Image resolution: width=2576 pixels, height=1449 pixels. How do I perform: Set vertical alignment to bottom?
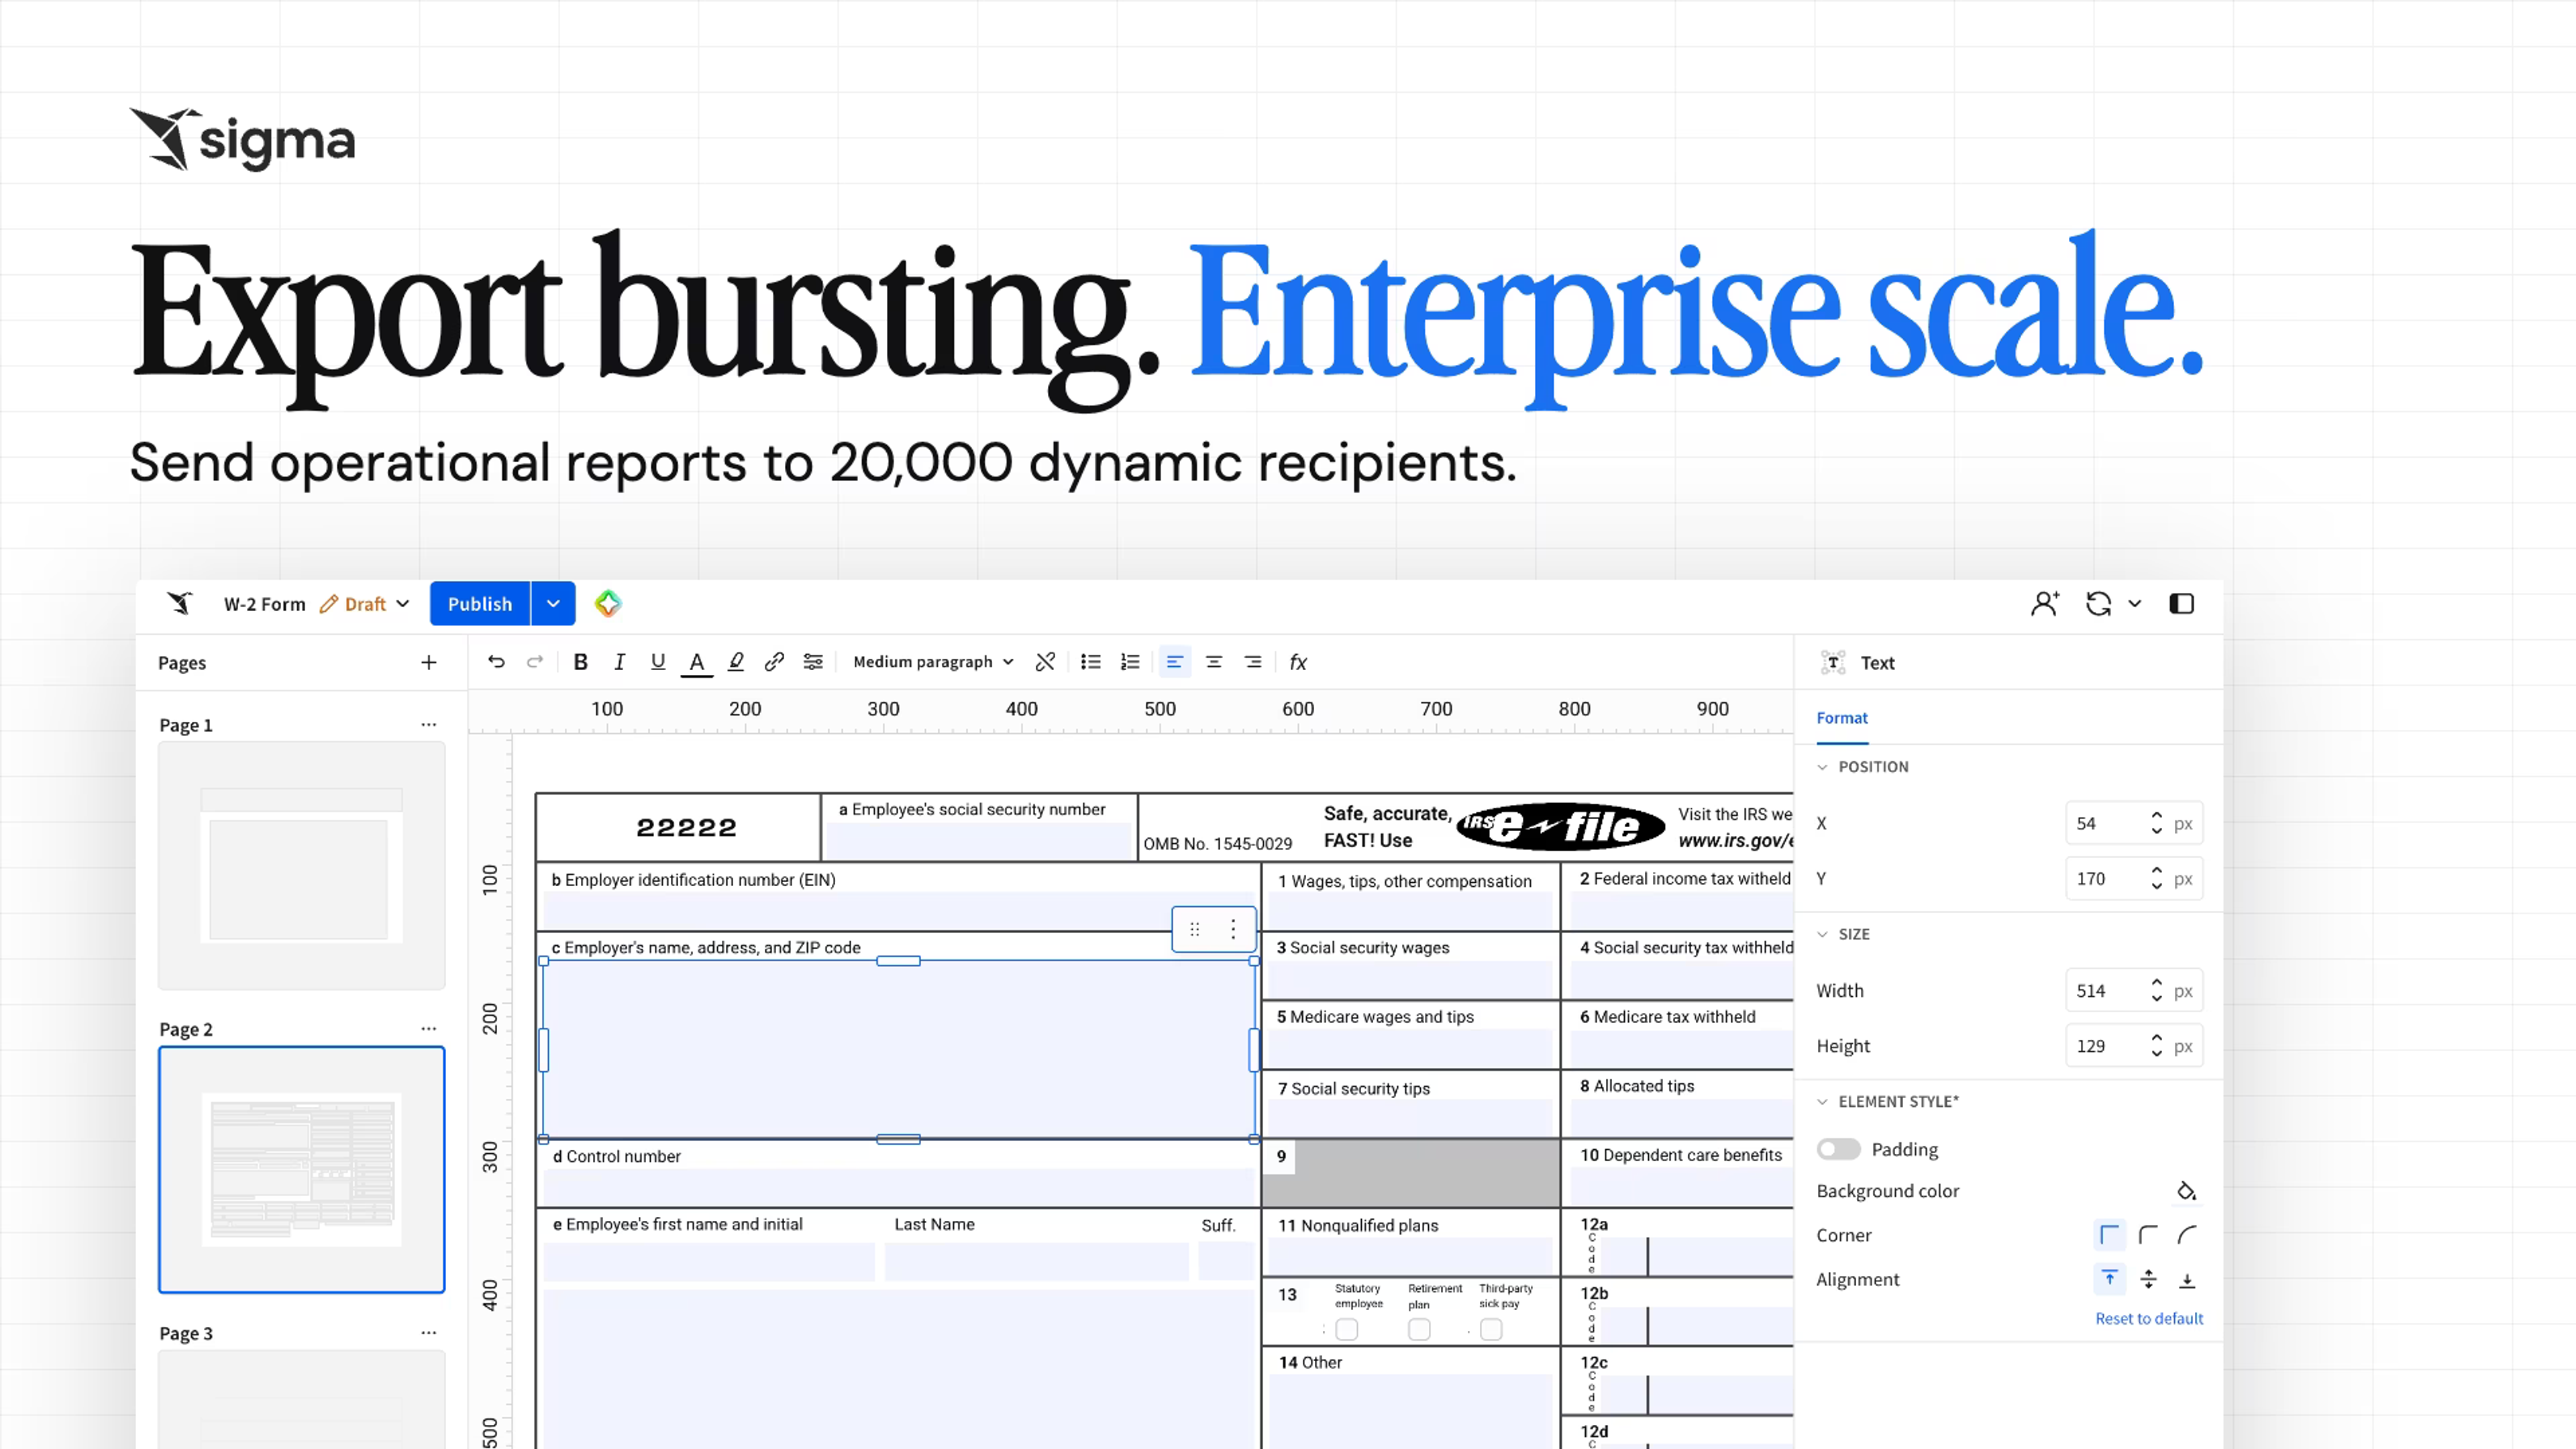pyautogui.click(x=2187, y=1279)
